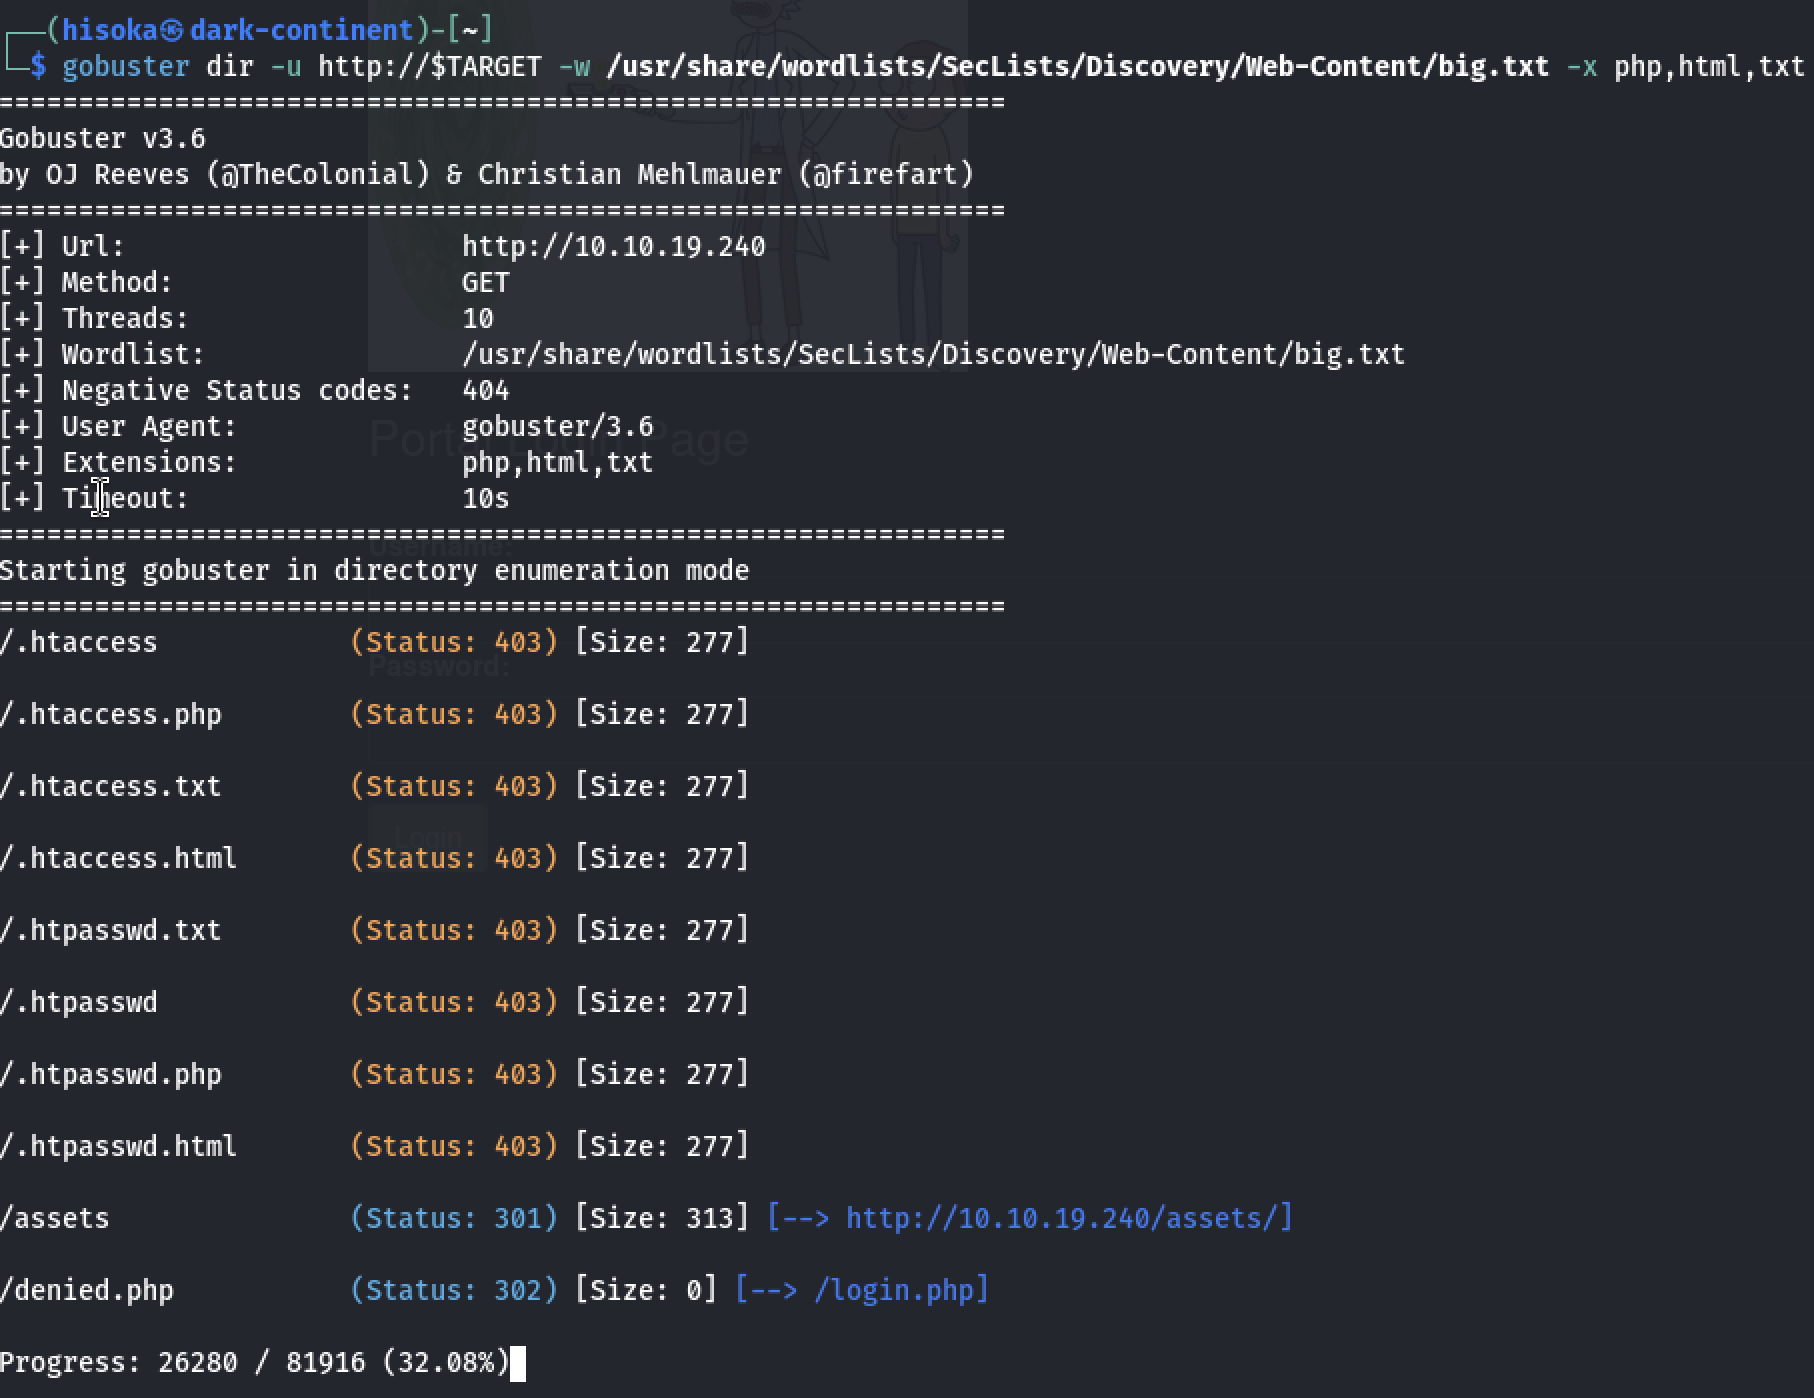
Task: Click the Progress percentage line
Action: pos(253,1361)
